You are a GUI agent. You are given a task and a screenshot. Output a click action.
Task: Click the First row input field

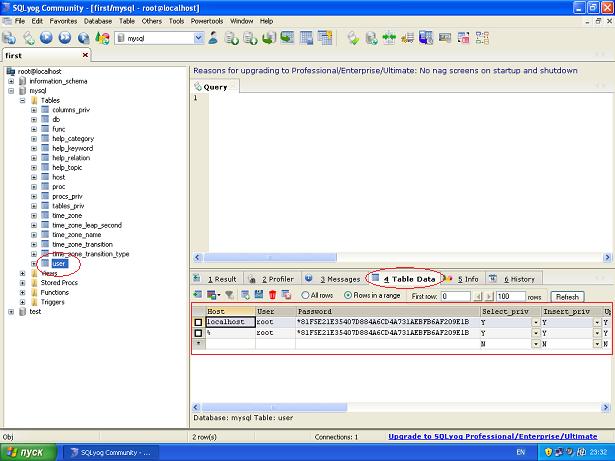point(455,296)
